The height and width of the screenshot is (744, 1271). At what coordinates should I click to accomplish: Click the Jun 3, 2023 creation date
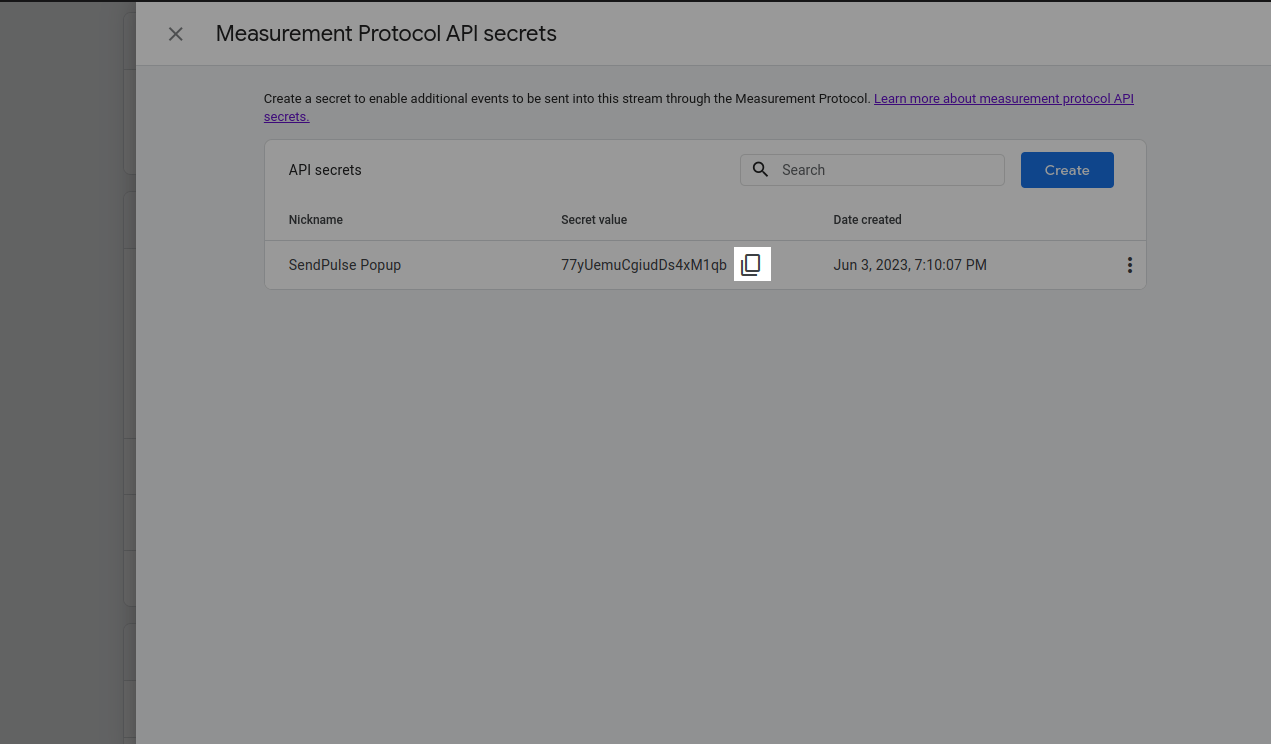click(910, 265)
